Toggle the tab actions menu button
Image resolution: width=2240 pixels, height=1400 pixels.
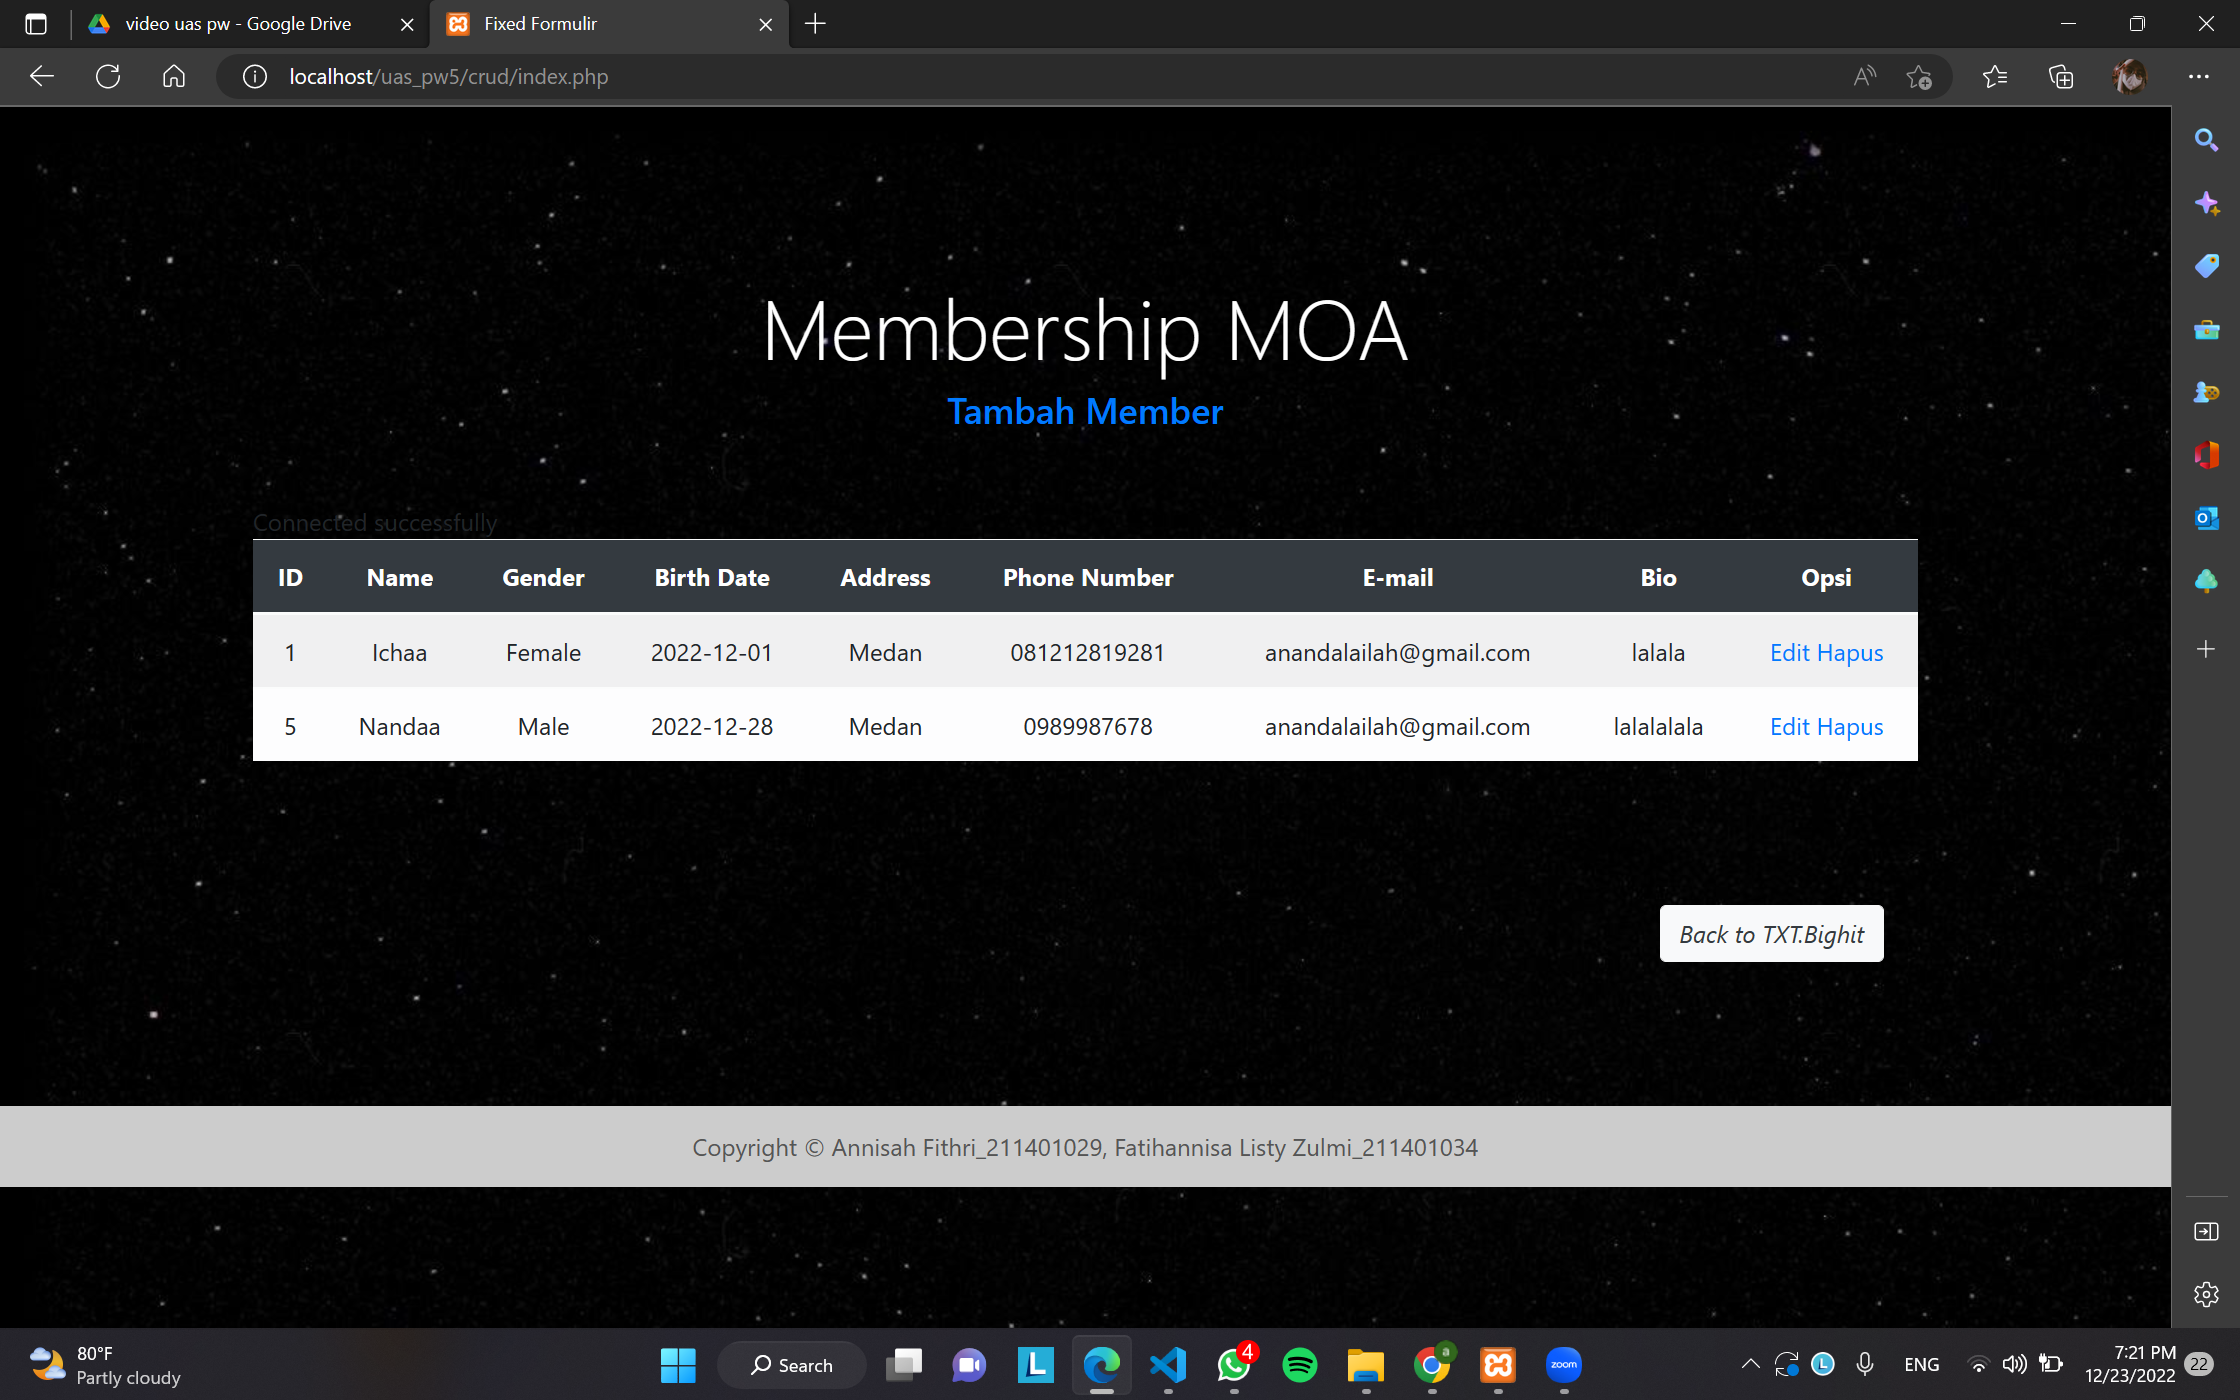(x=36, y=24)
